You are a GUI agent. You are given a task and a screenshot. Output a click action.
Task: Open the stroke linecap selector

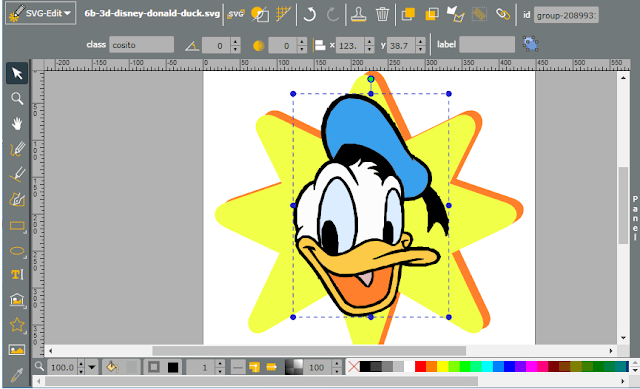[x=271, y=367]
